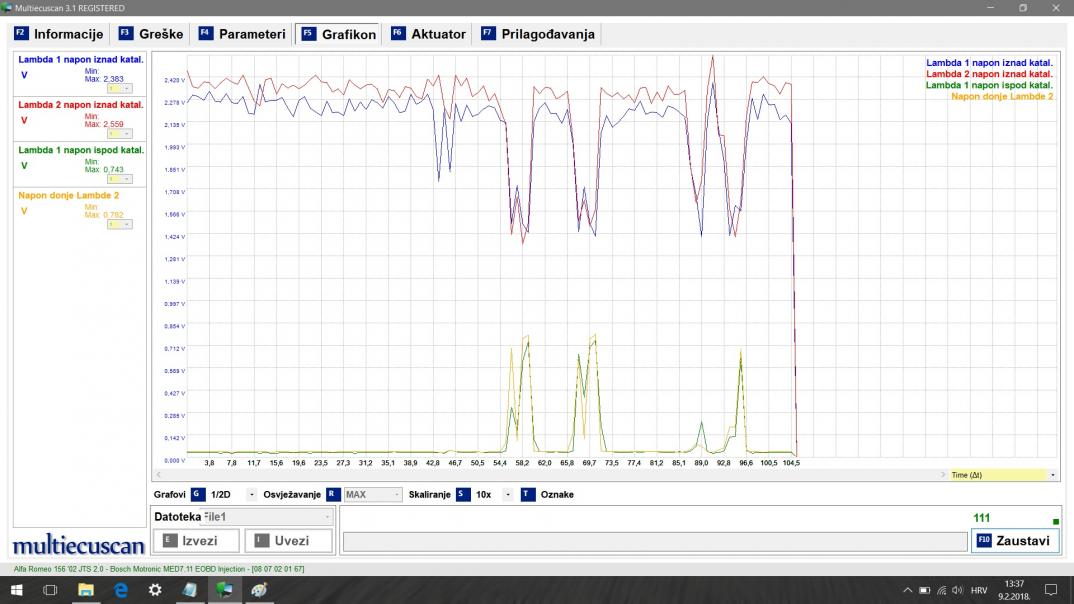
Task: Click the Oznake label
Action: tap(557, 494)
